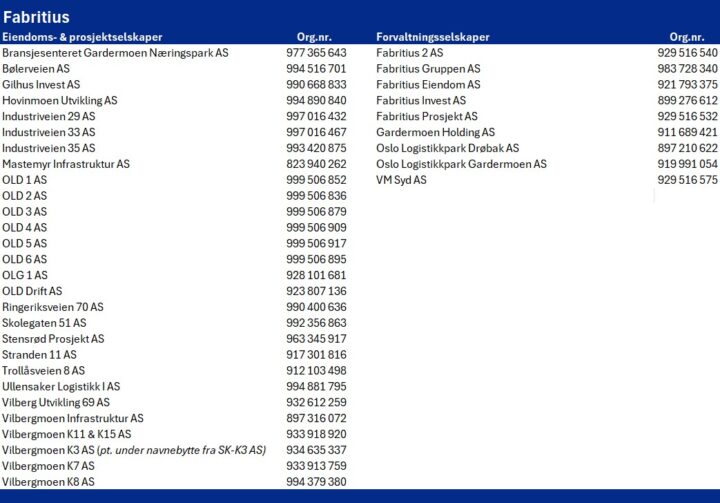Select org number 990 668 833
This screenshot has height=503, width=720.
pos(316,85)
